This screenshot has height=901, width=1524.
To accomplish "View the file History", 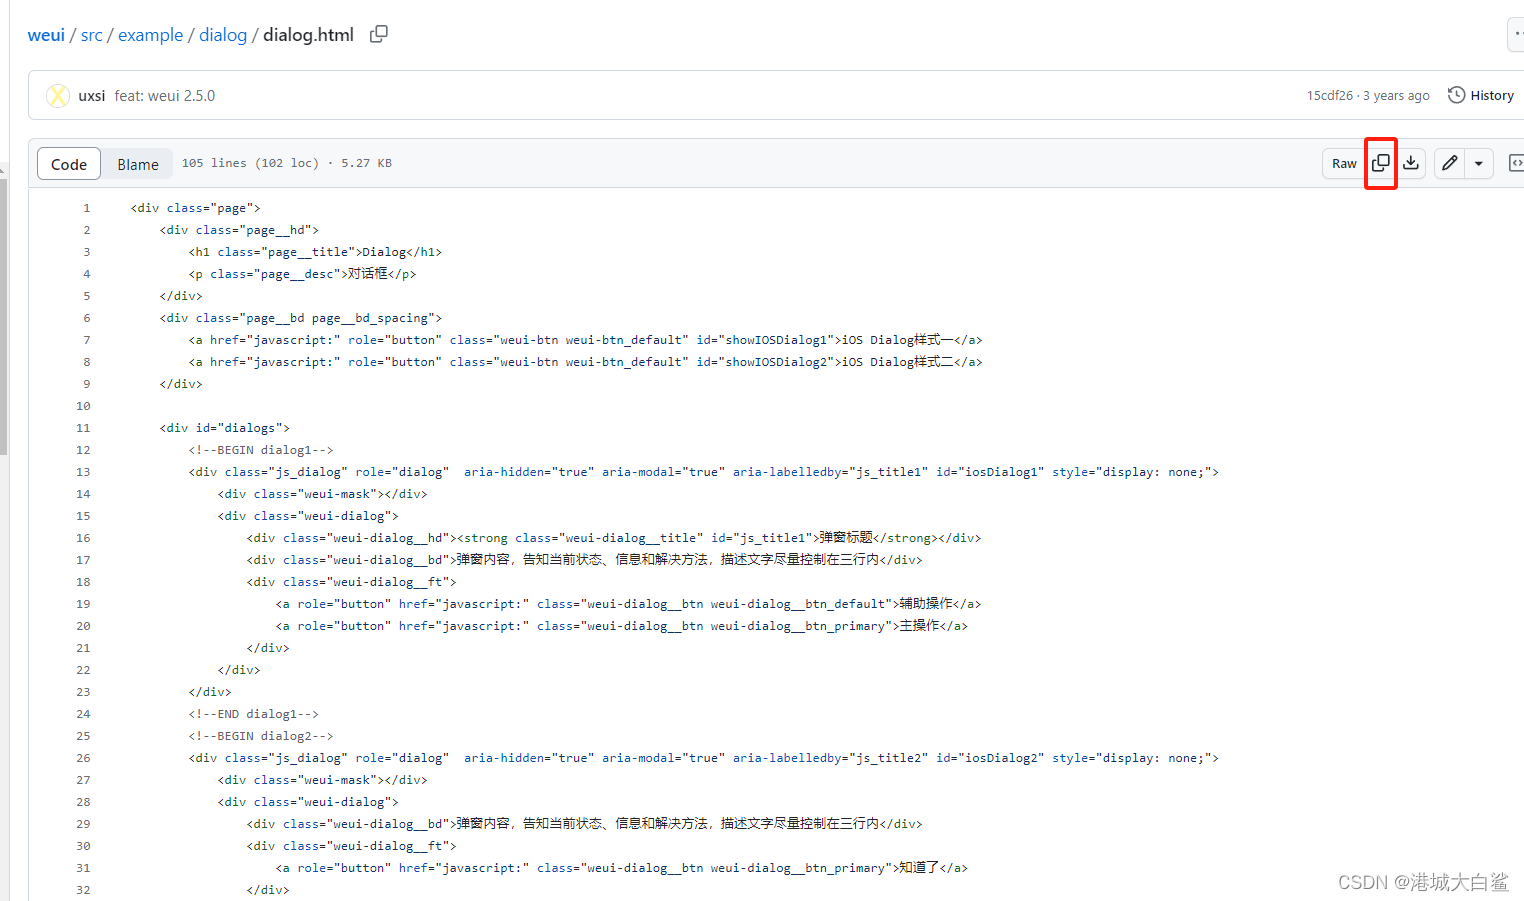I will [x=1490, y=95].
